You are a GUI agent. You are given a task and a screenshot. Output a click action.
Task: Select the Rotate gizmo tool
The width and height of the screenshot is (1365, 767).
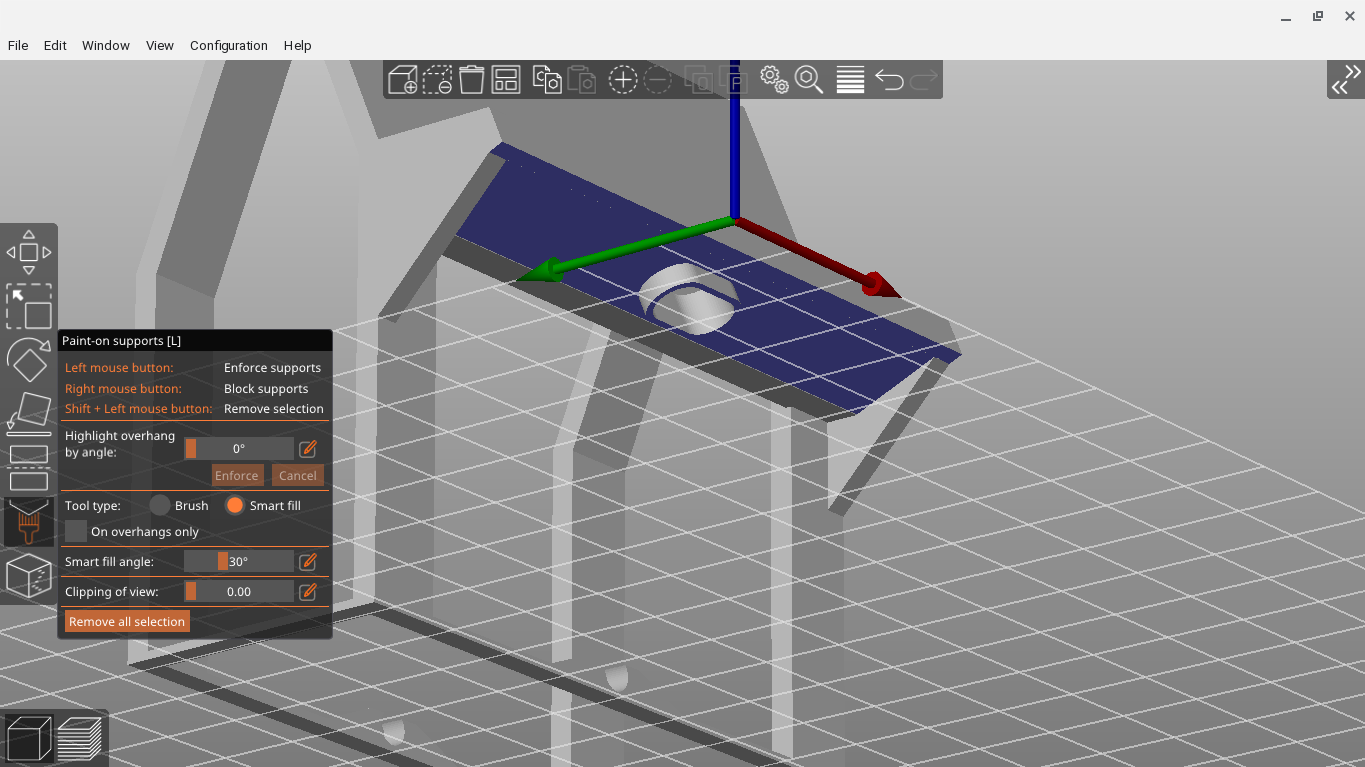coord(29,360)
